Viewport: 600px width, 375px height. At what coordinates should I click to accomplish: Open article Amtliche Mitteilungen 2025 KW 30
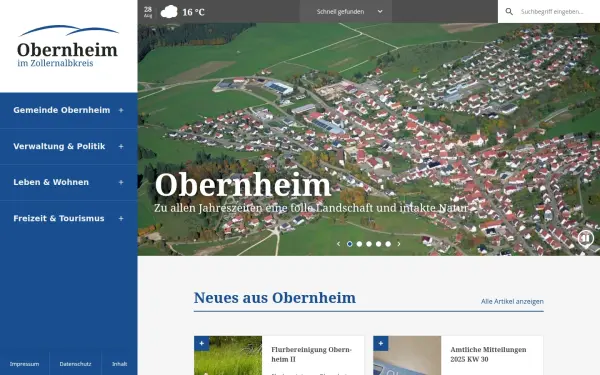pyautogui.click(x=488, y=354)
